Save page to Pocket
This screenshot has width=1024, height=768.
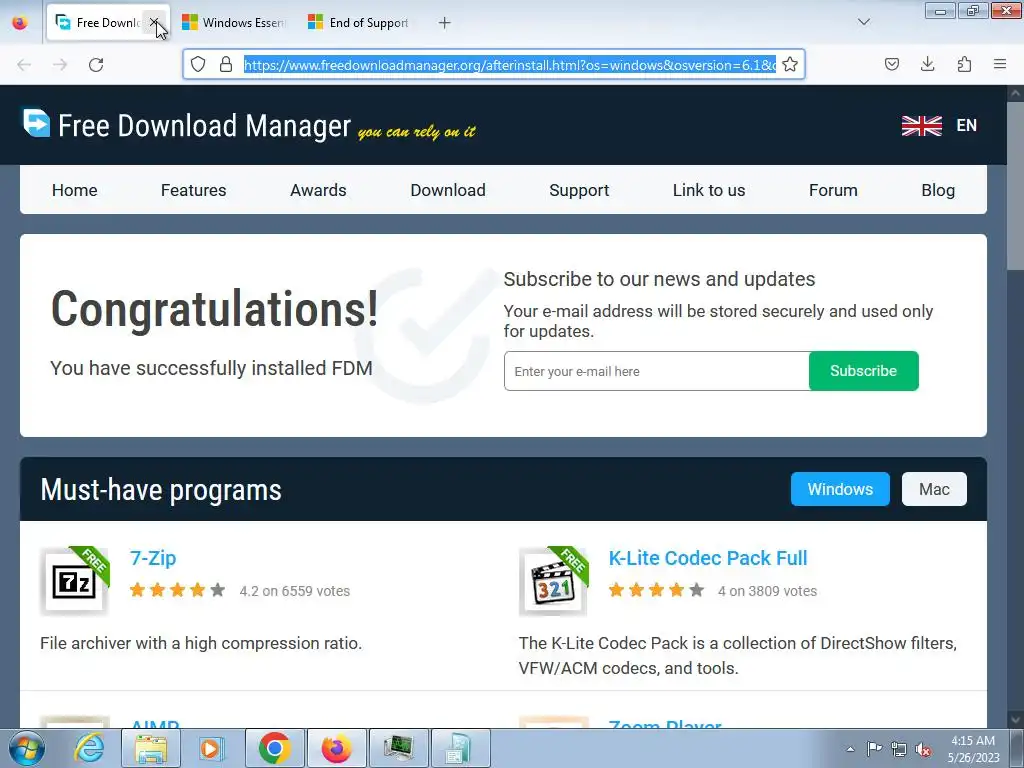click(x=892, y=64)
